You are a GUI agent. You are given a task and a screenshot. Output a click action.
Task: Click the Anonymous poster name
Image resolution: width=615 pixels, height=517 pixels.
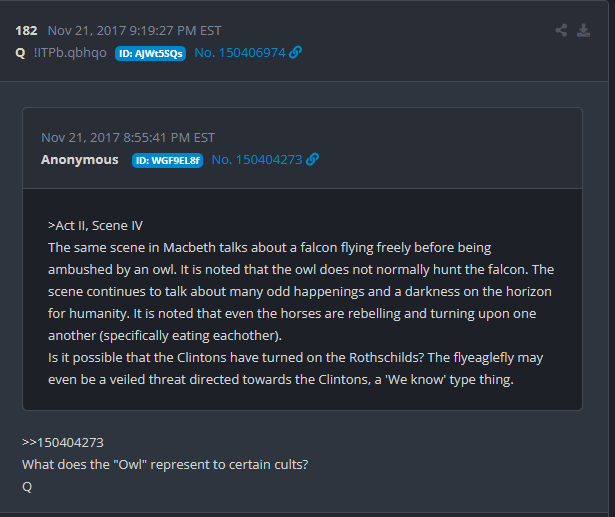coord(79,159)
